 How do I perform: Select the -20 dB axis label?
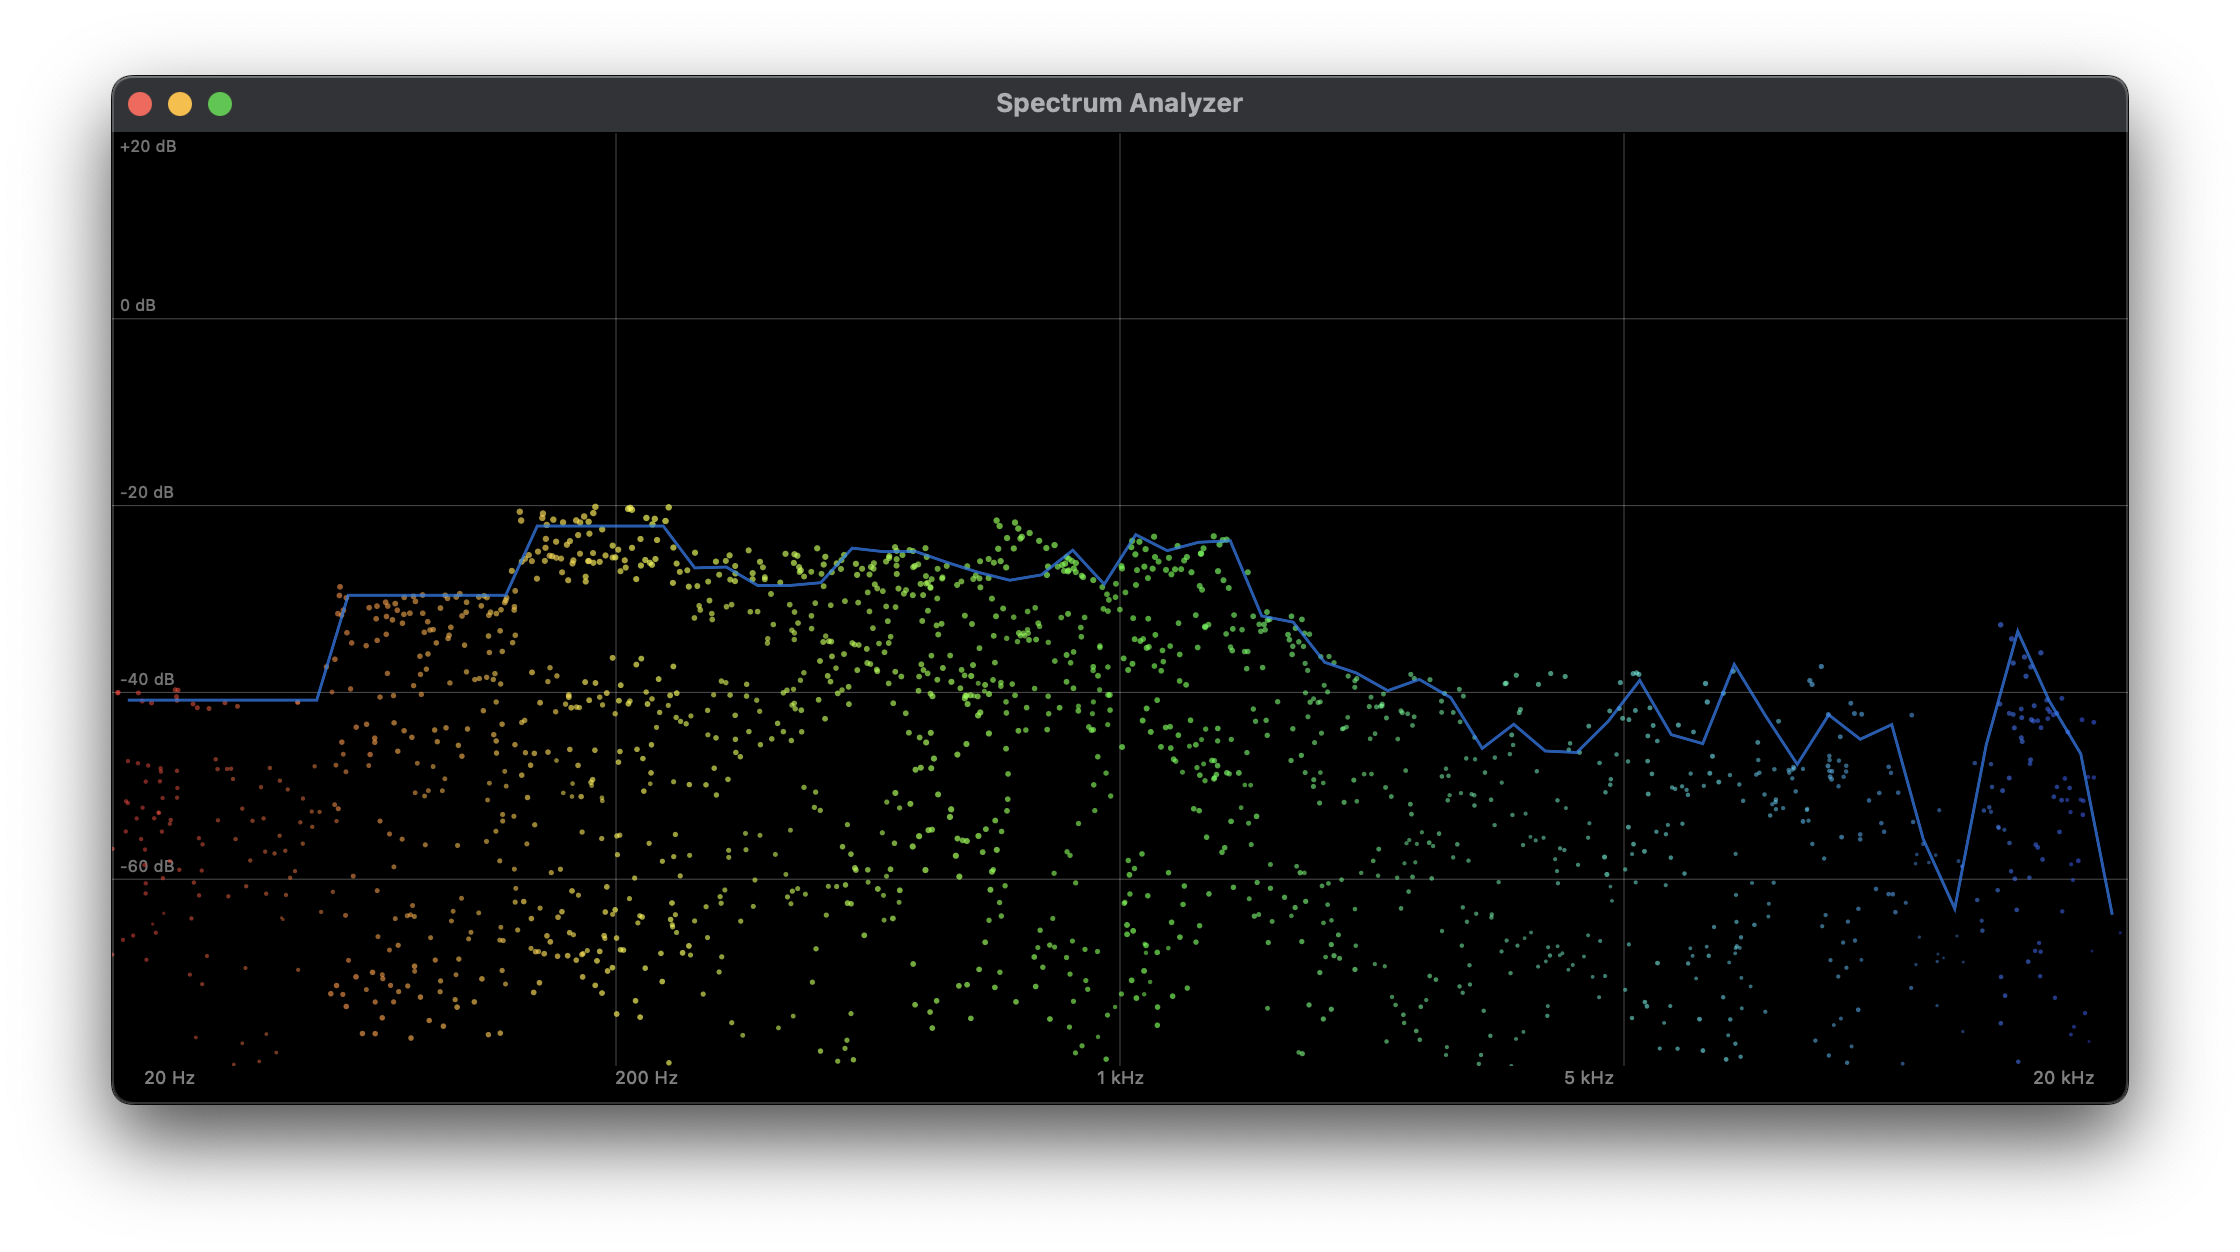click(x=146, y=492)
